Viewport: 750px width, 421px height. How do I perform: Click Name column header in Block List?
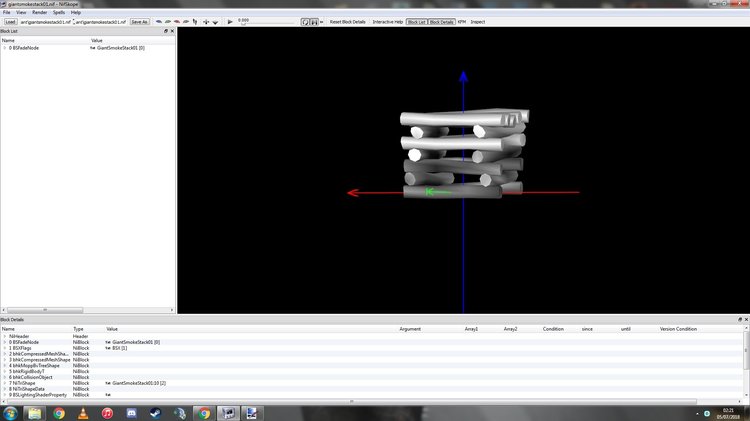[8, 41]
